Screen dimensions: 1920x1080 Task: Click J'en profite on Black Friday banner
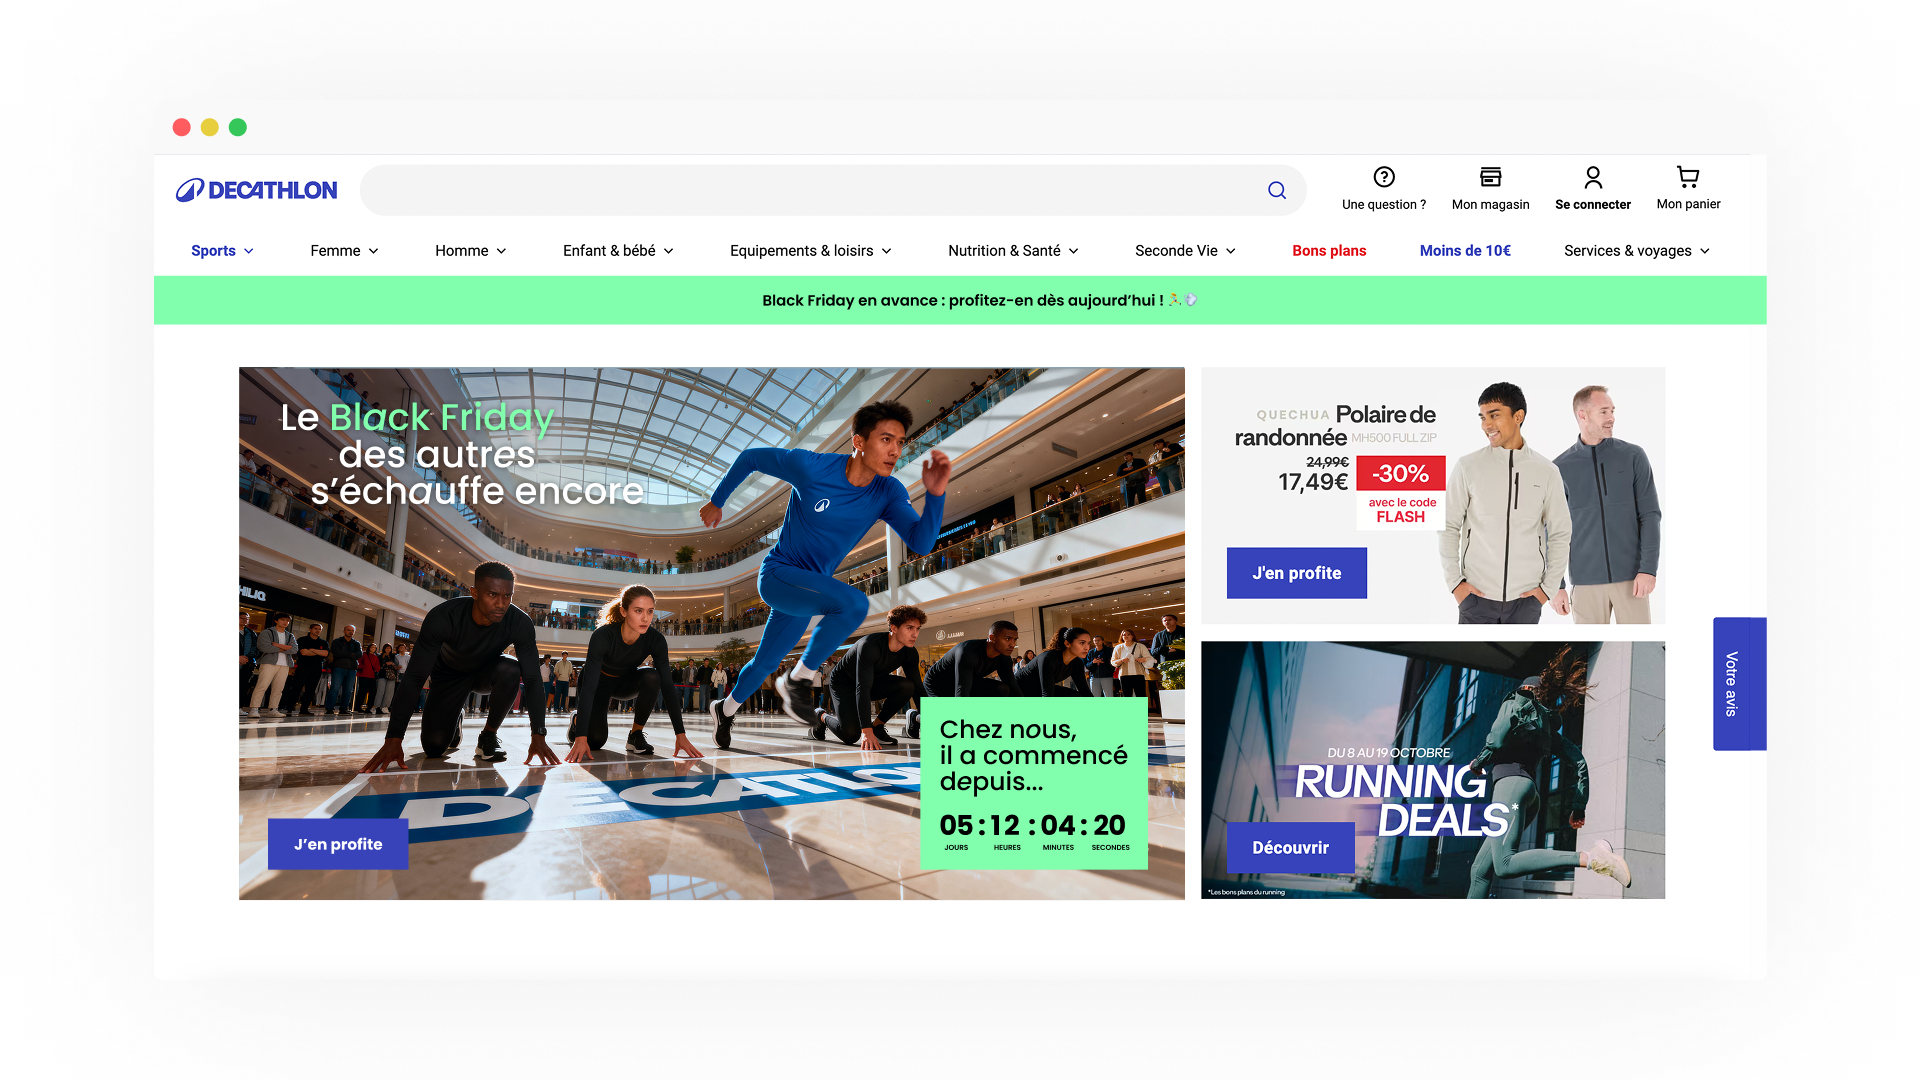(x=338, y=844)
